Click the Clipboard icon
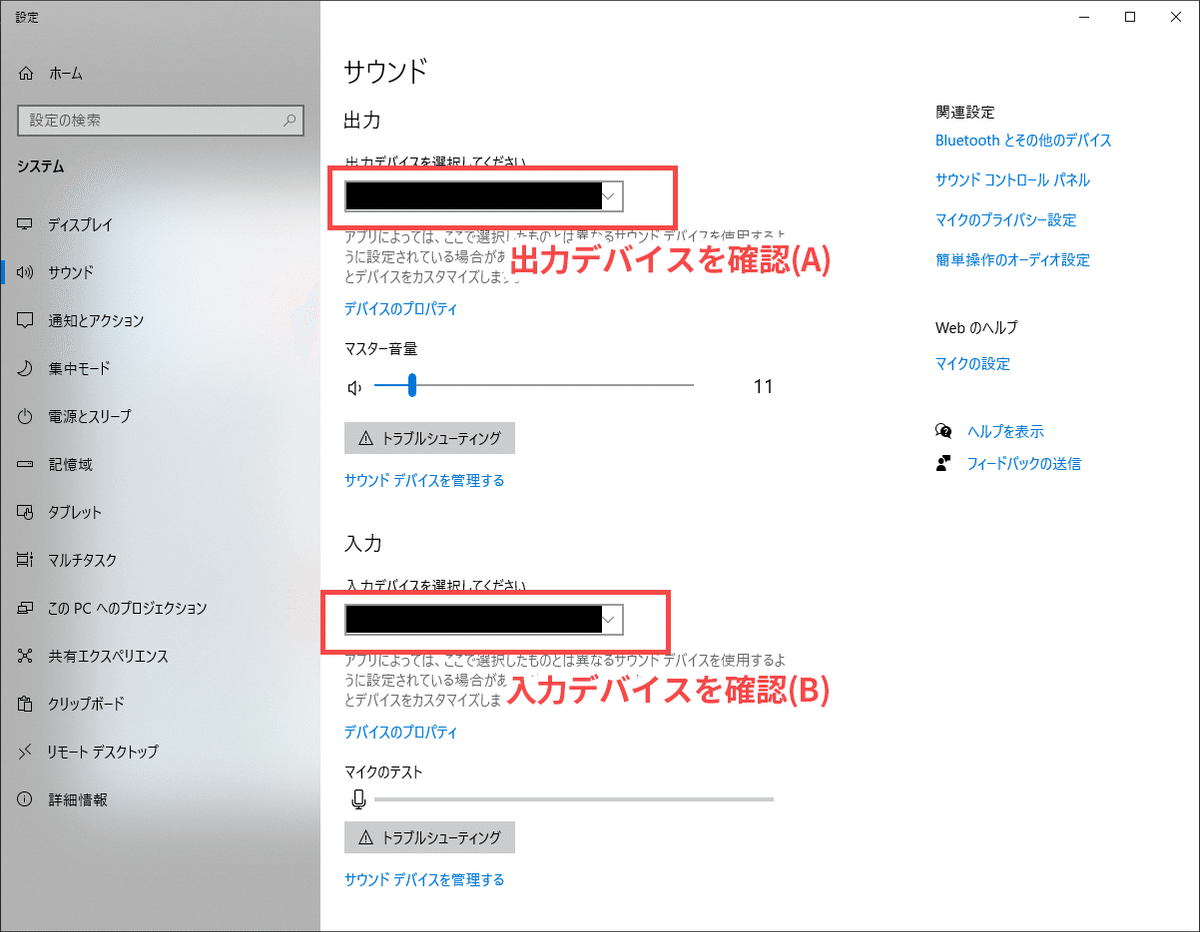 point(26,704)
